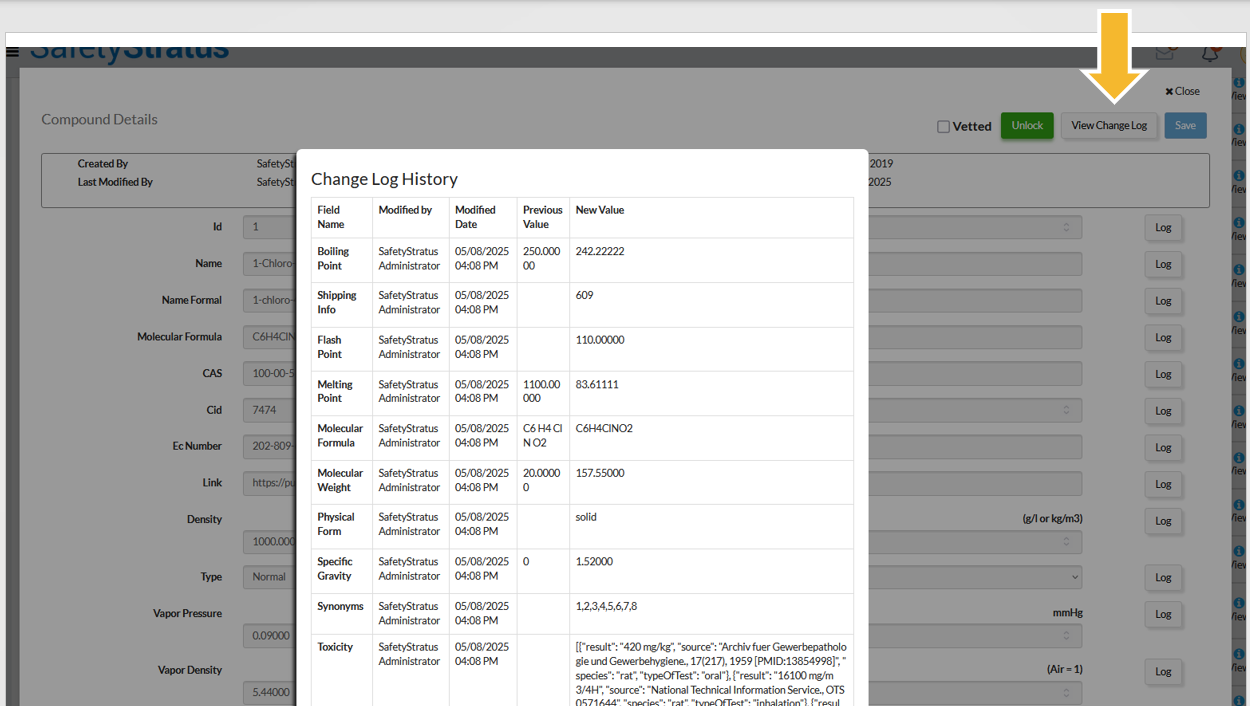Open the notifications bell
1250x706 pixels.
tap(1210, 54)
